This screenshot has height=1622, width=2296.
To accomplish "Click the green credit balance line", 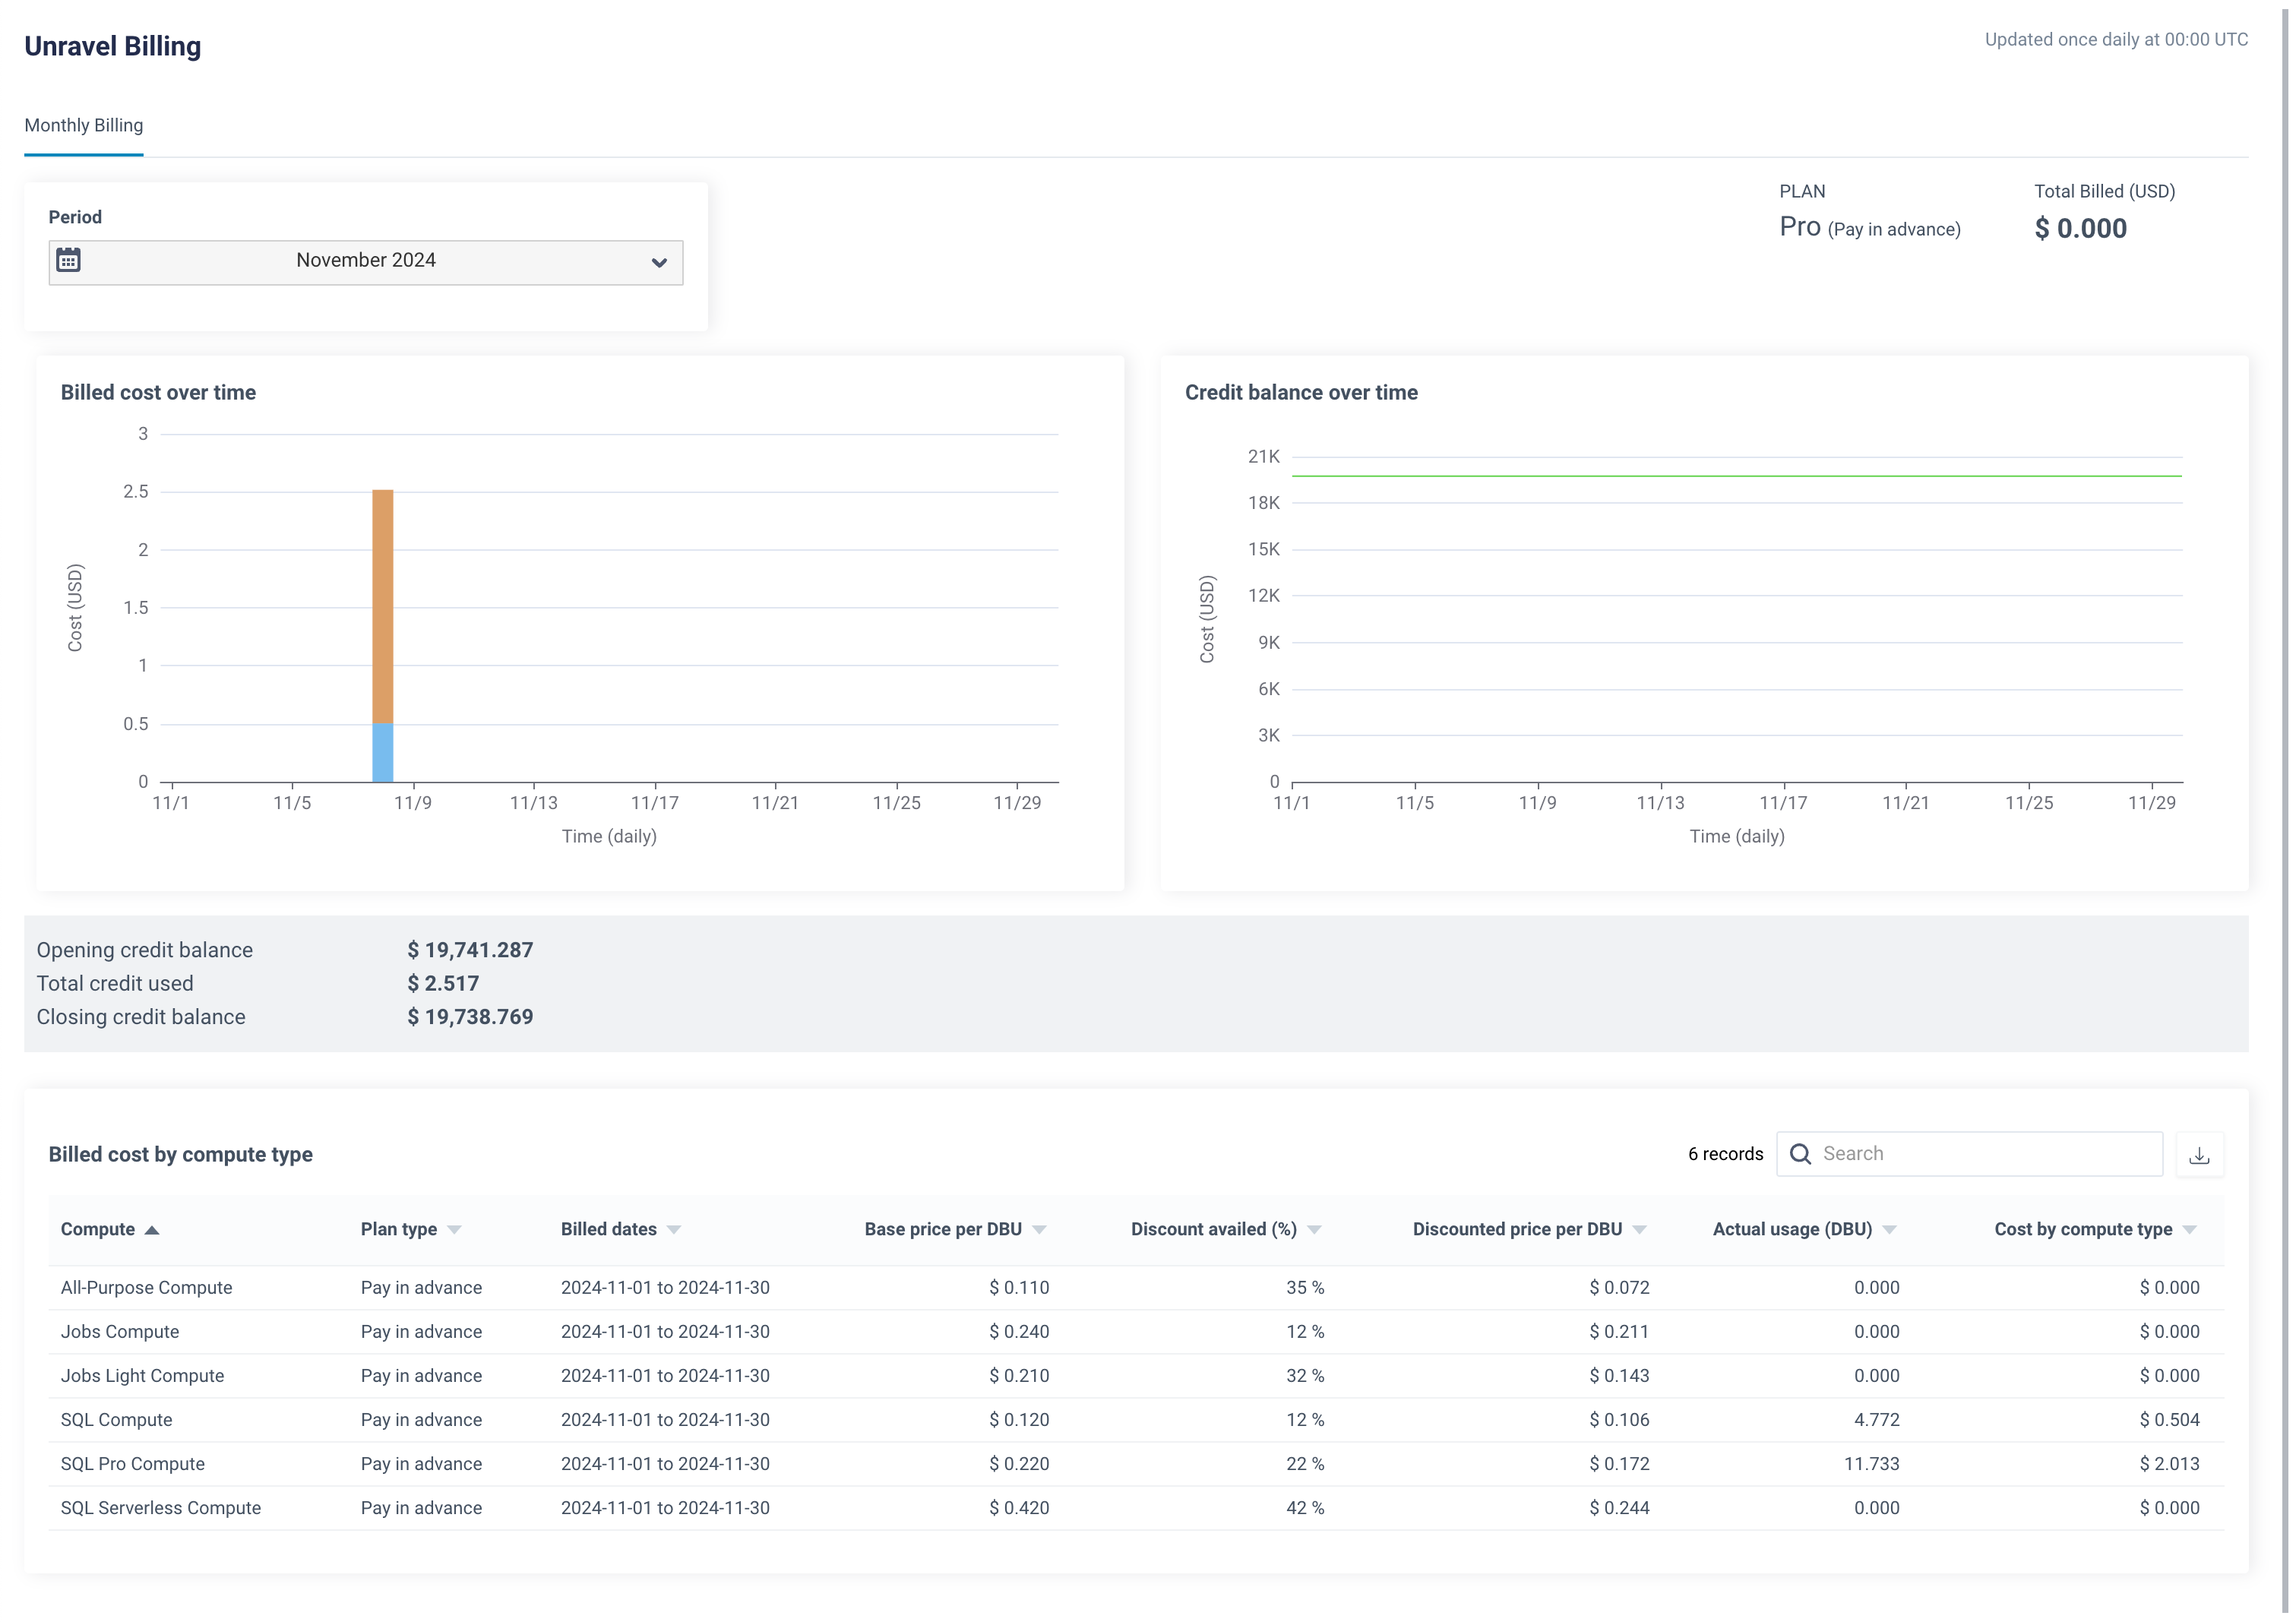I will pos(1737,476).
